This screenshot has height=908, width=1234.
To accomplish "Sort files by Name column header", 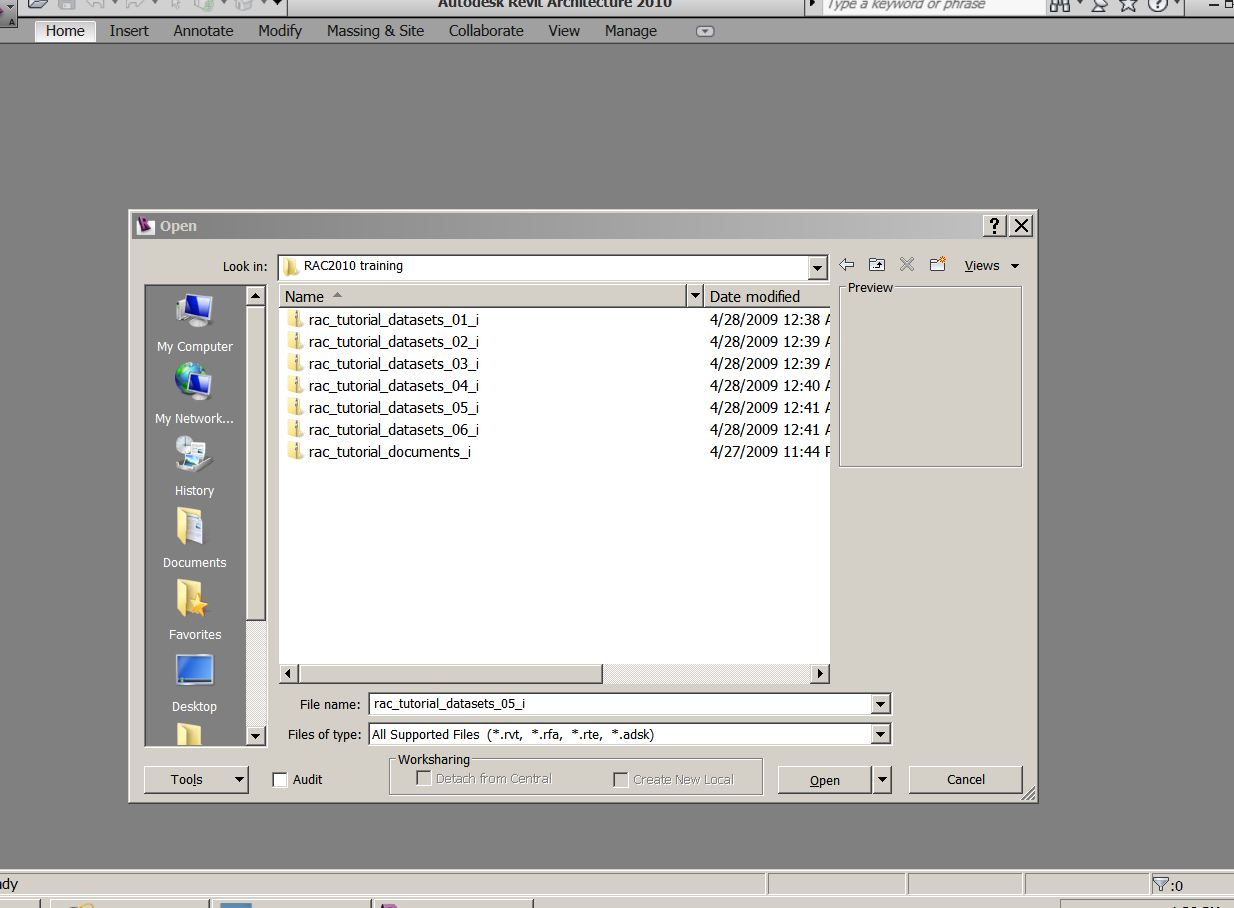I will (483, 296).
